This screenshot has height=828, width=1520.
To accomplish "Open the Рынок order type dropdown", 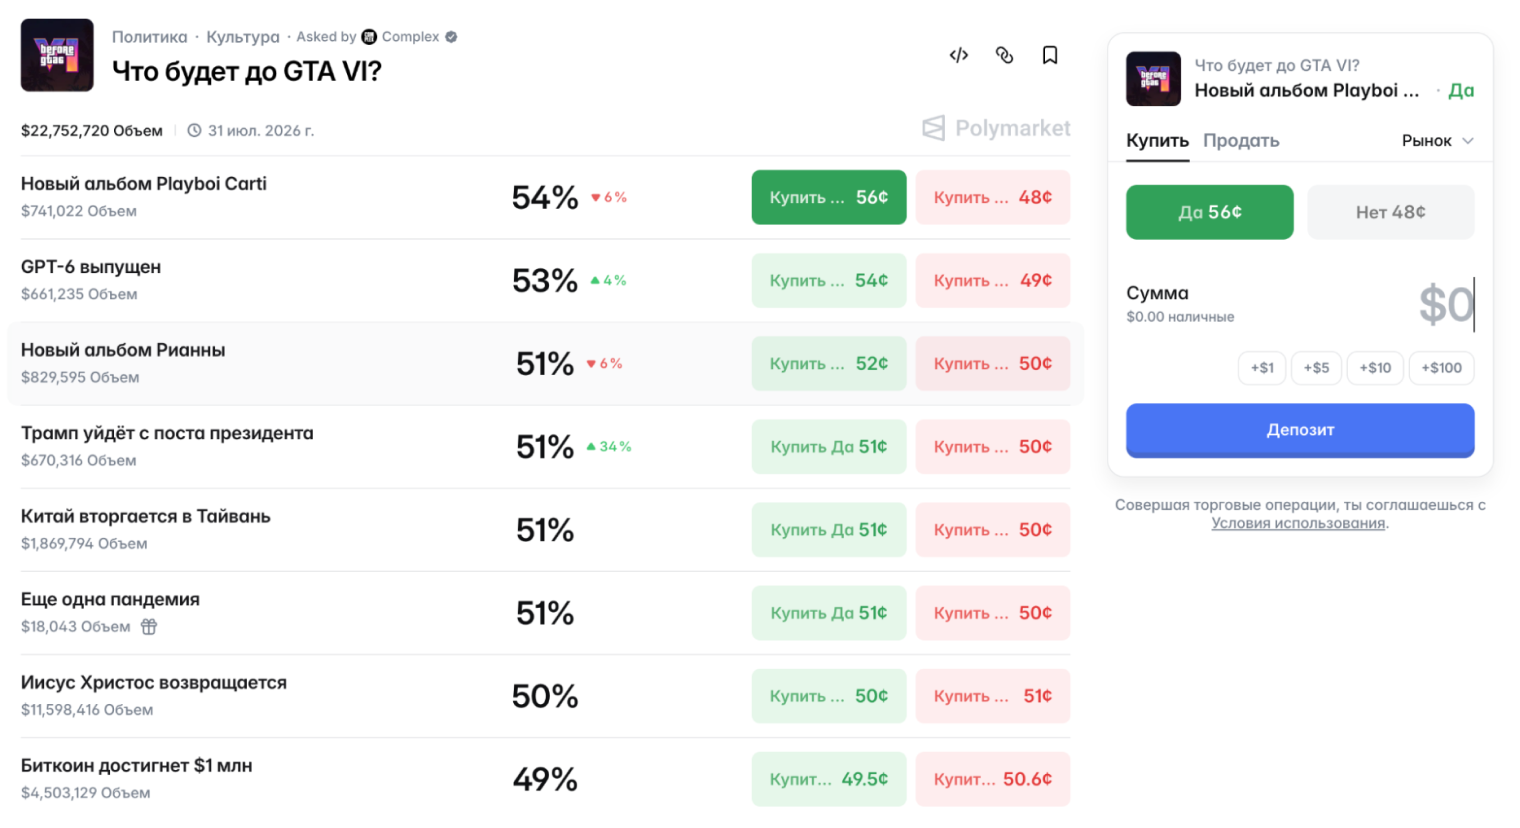I will [x=1437, y=141].
